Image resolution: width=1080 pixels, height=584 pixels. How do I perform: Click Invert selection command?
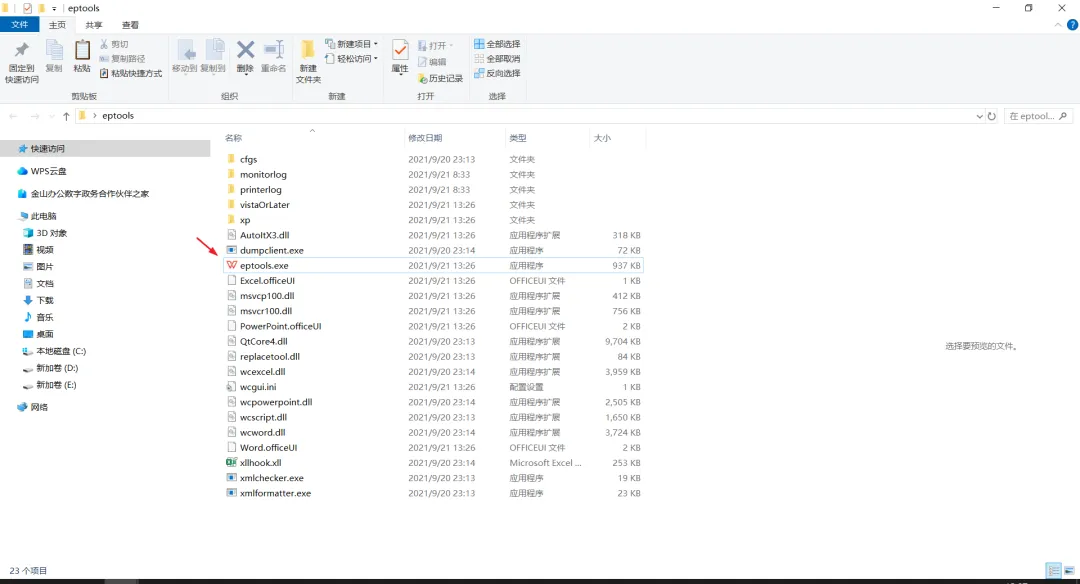(497, 73)
